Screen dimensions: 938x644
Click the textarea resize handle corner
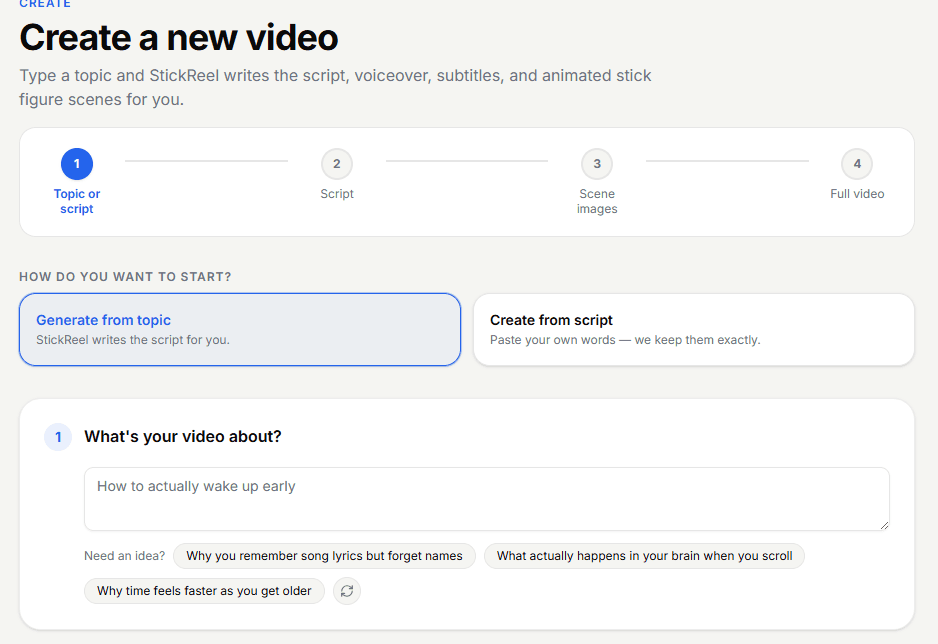884,525
